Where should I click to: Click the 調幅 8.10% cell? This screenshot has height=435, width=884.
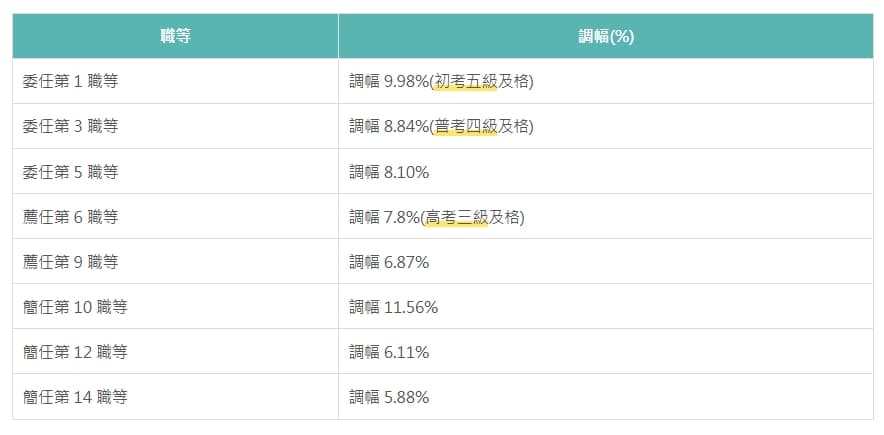[x=605, y=171]
